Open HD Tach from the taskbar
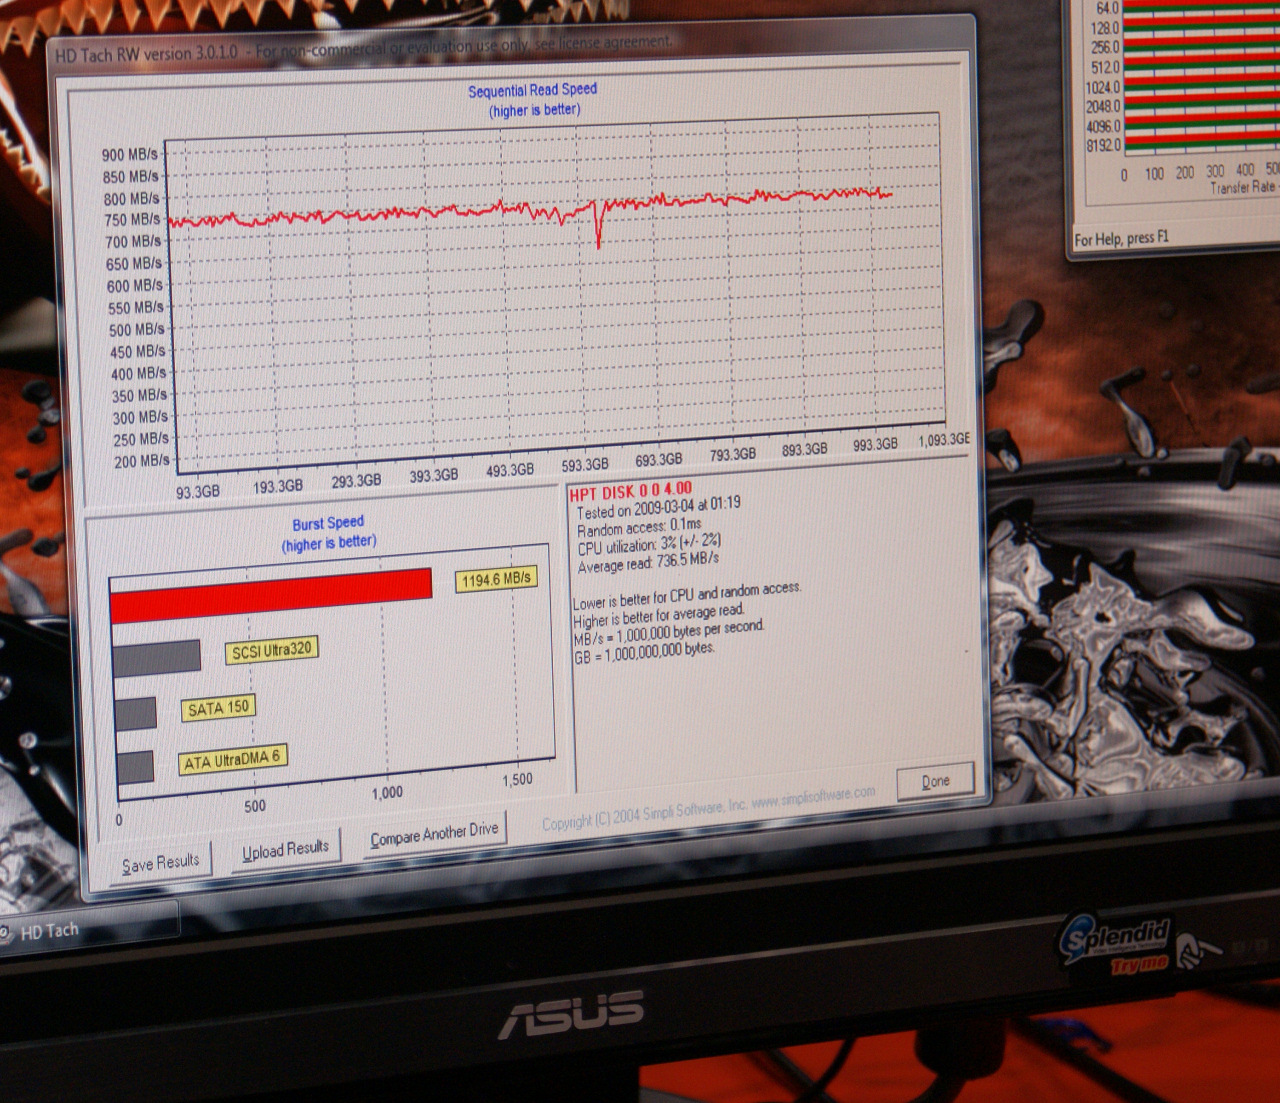The height and width of the screenshot is (1103, 1280). 50,931
